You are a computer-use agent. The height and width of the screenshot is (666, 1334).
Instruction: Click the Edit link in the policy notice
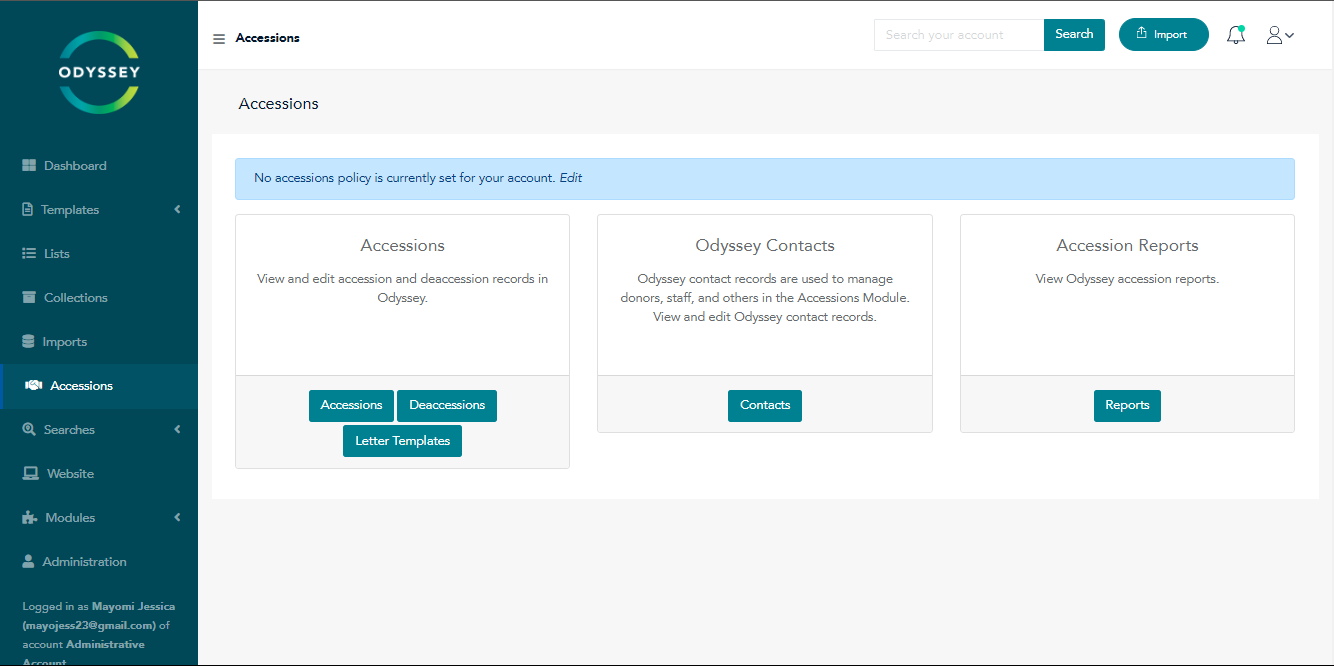coord(571,178)
